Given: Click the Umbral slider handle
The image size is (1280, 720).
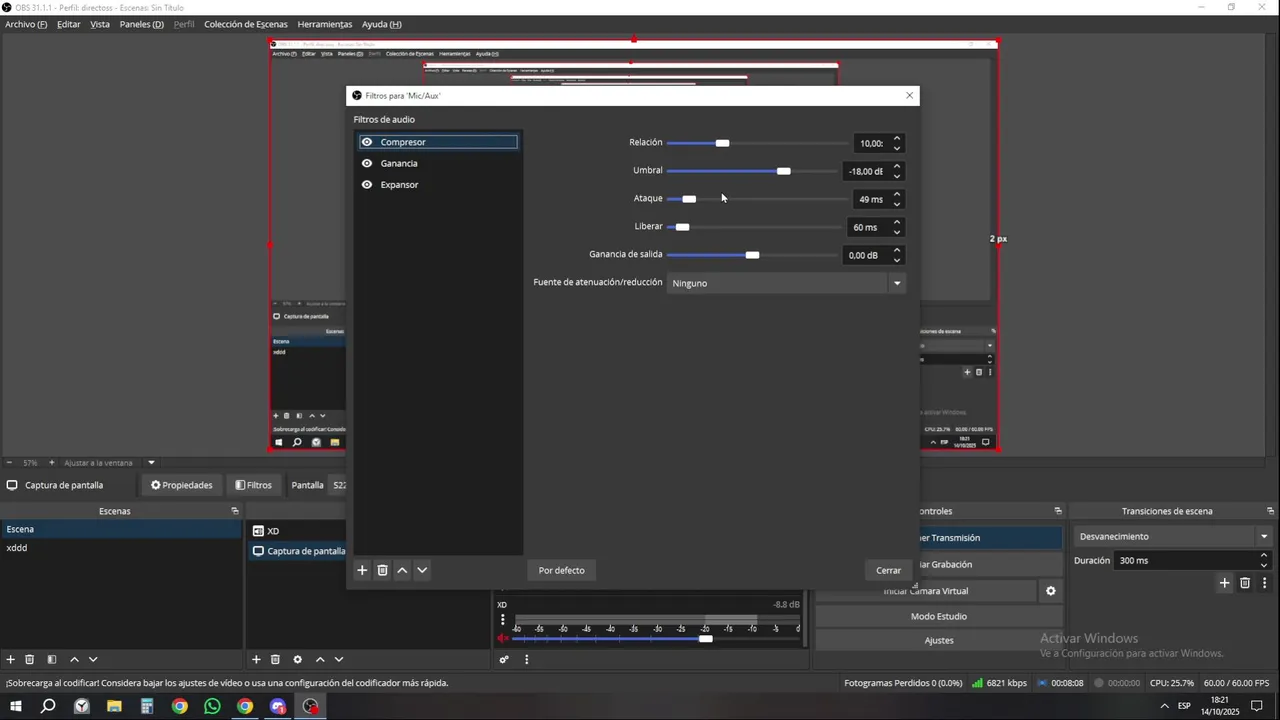Looking at the screenshot, I should pyautogui.click(x=783, y=171).
